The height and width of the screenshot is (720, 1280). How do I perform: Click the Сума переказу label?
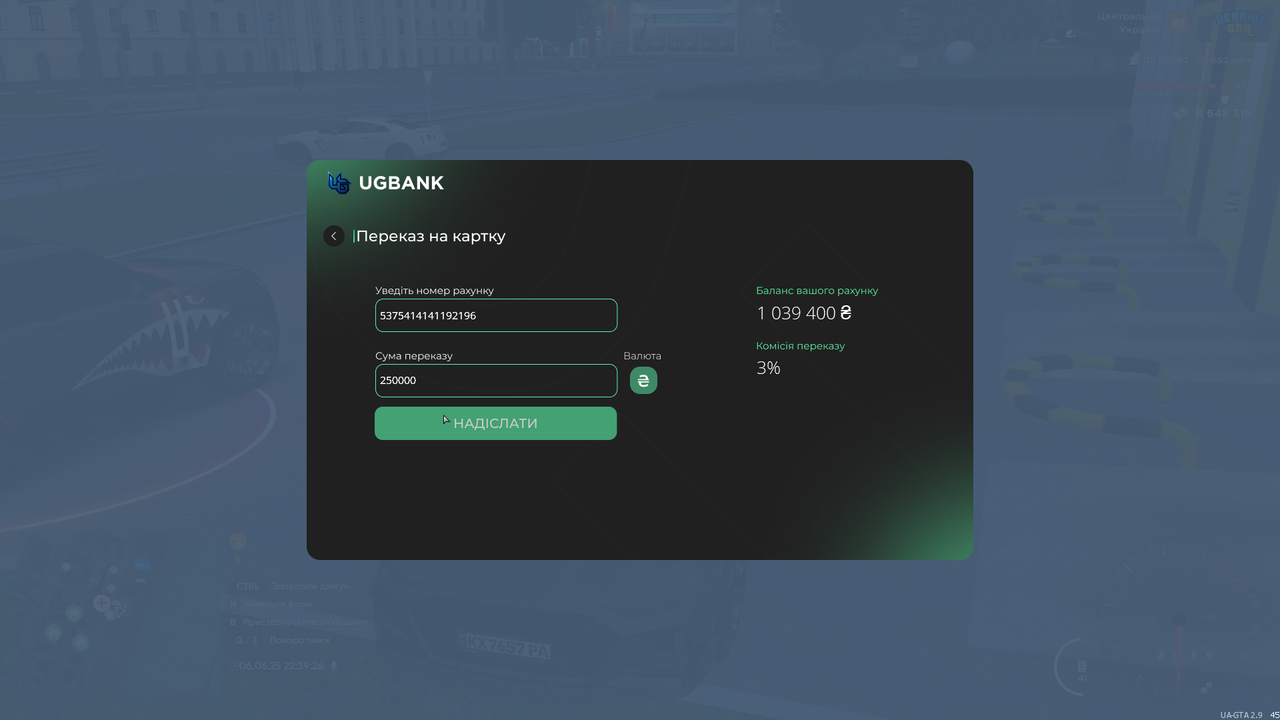pos(414,356)
